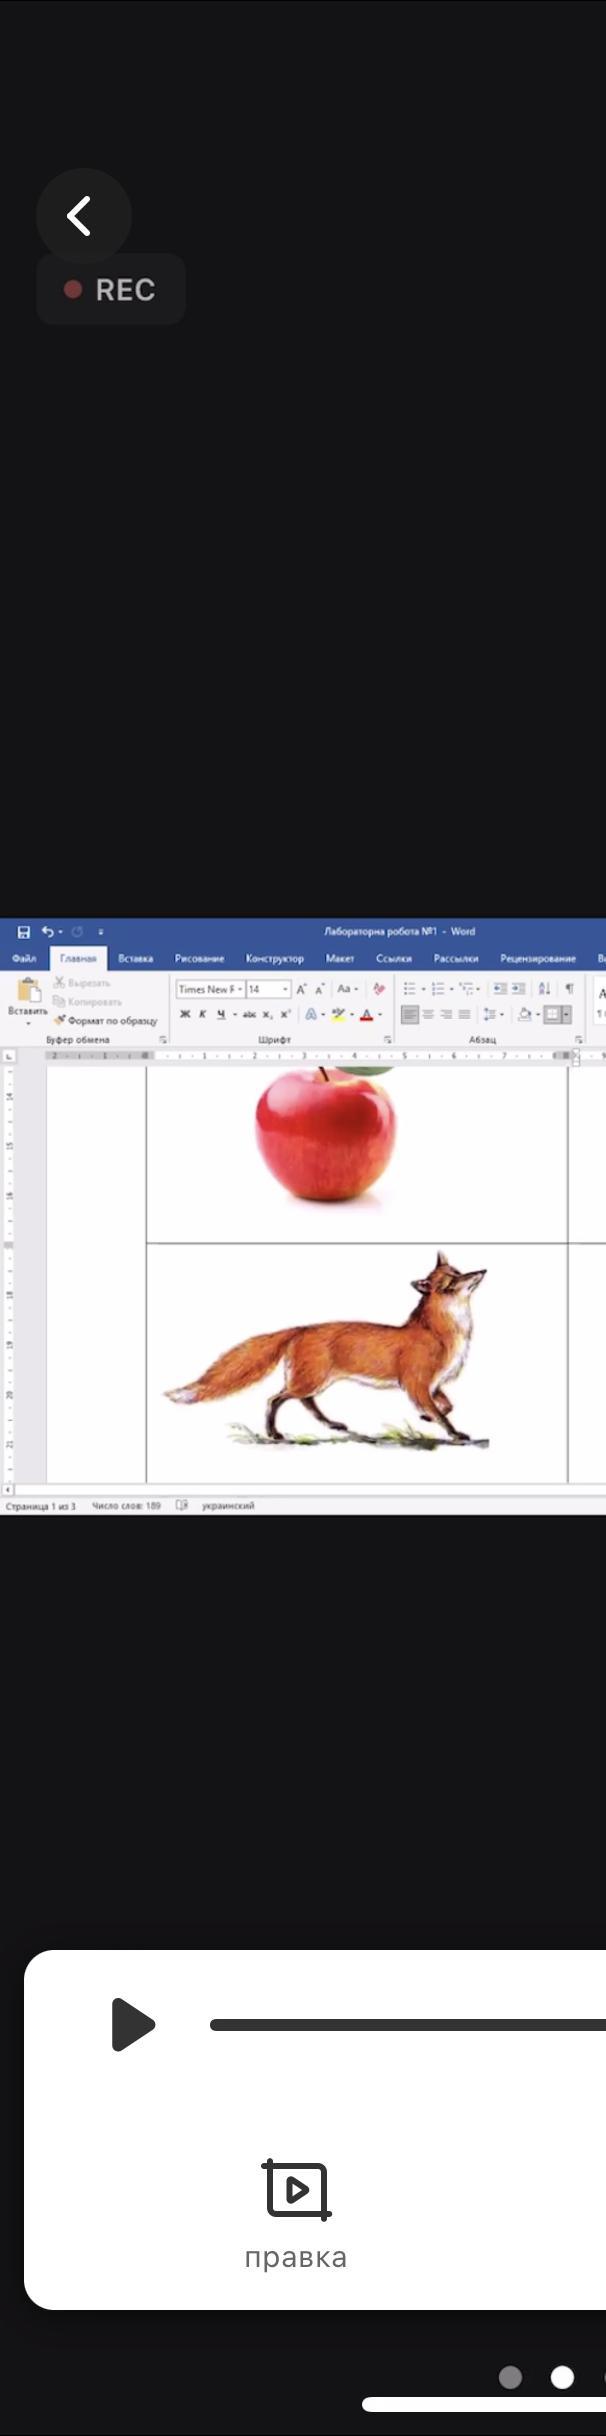606x2436 pixels.
Task: Click the decrease indent icon
Action: click(500, 989)
